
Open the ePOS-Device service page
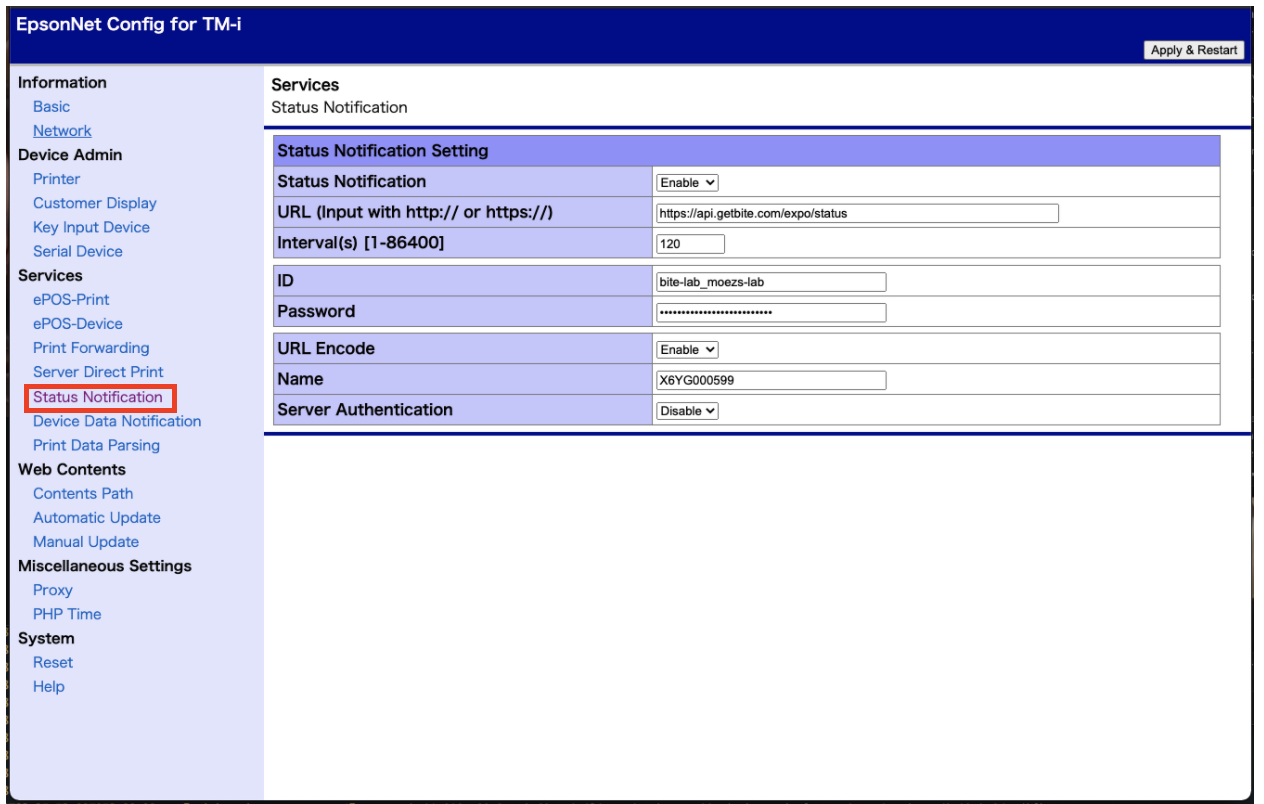click(x=78, y=323)
